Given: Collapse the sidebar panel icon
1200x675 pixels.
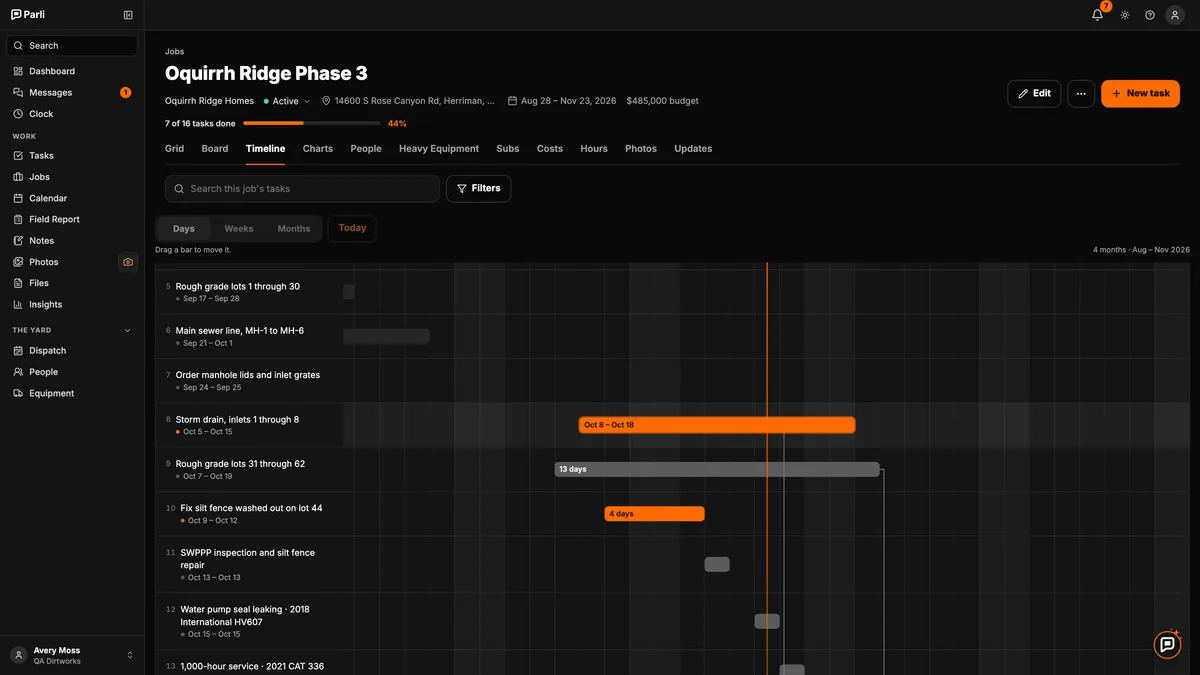Looking at the screenshot, I should pos(128,15).
